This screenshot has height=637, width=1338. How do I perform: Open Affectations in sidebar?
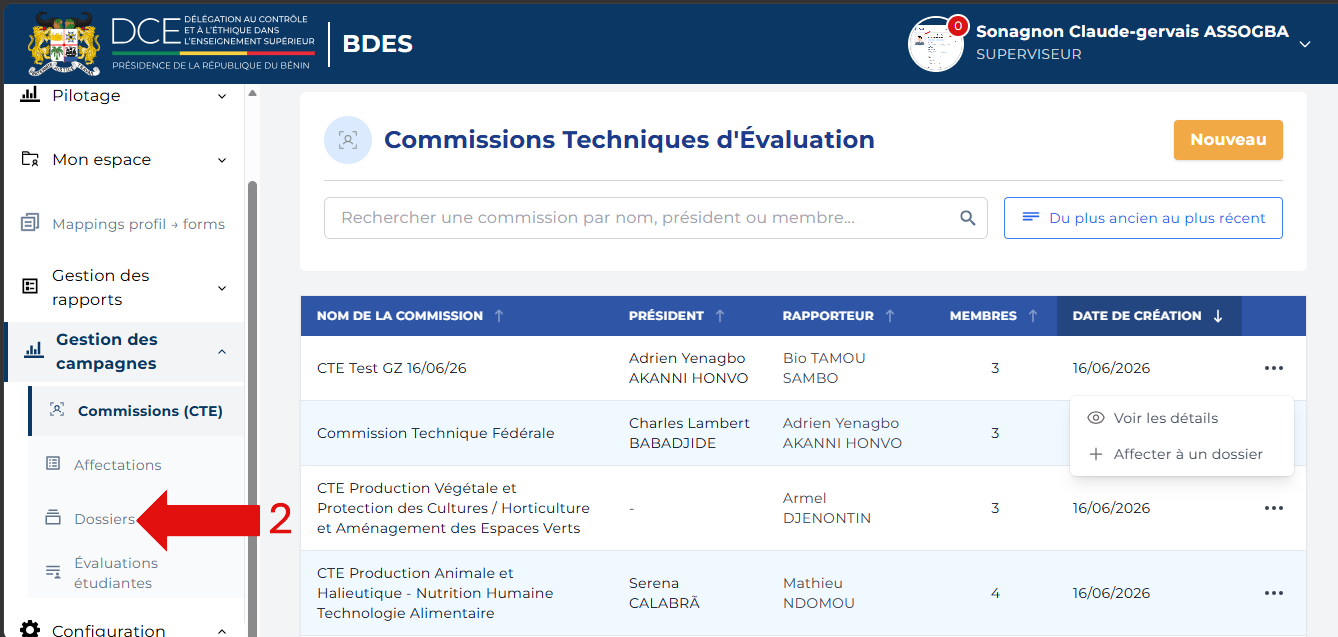click(117, 465)
